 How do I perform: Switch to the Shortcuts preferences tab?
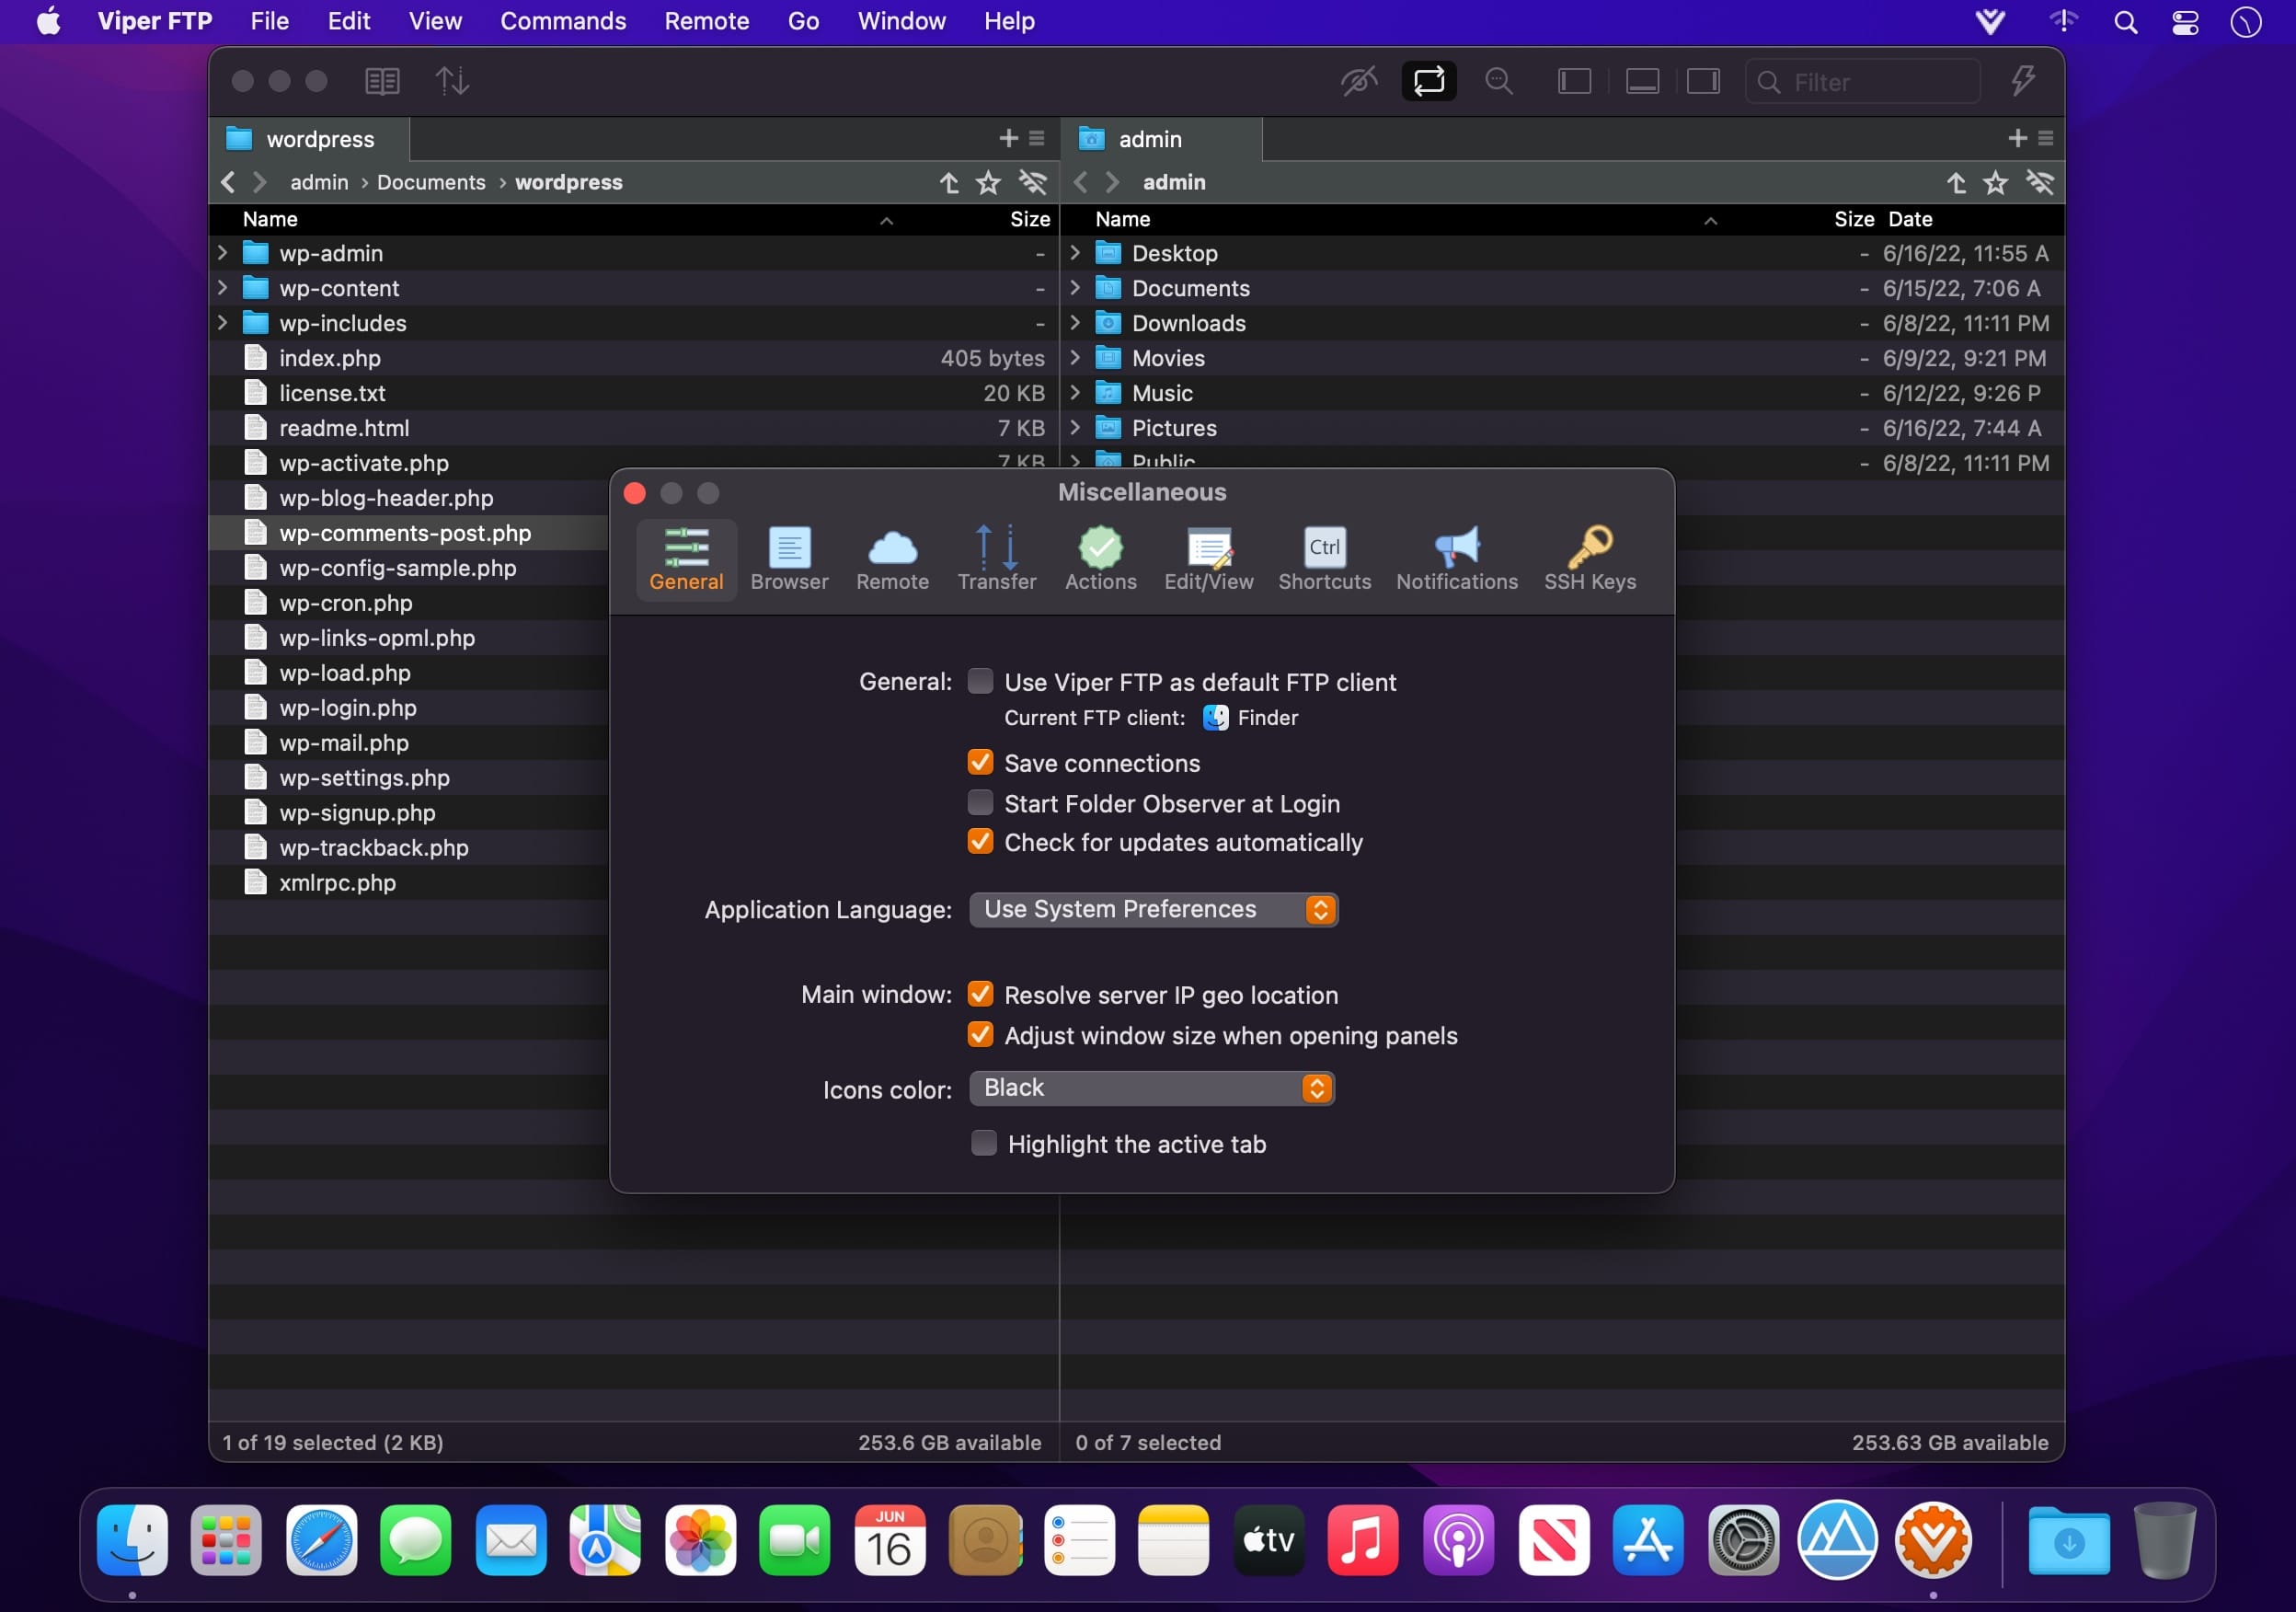1324,558
